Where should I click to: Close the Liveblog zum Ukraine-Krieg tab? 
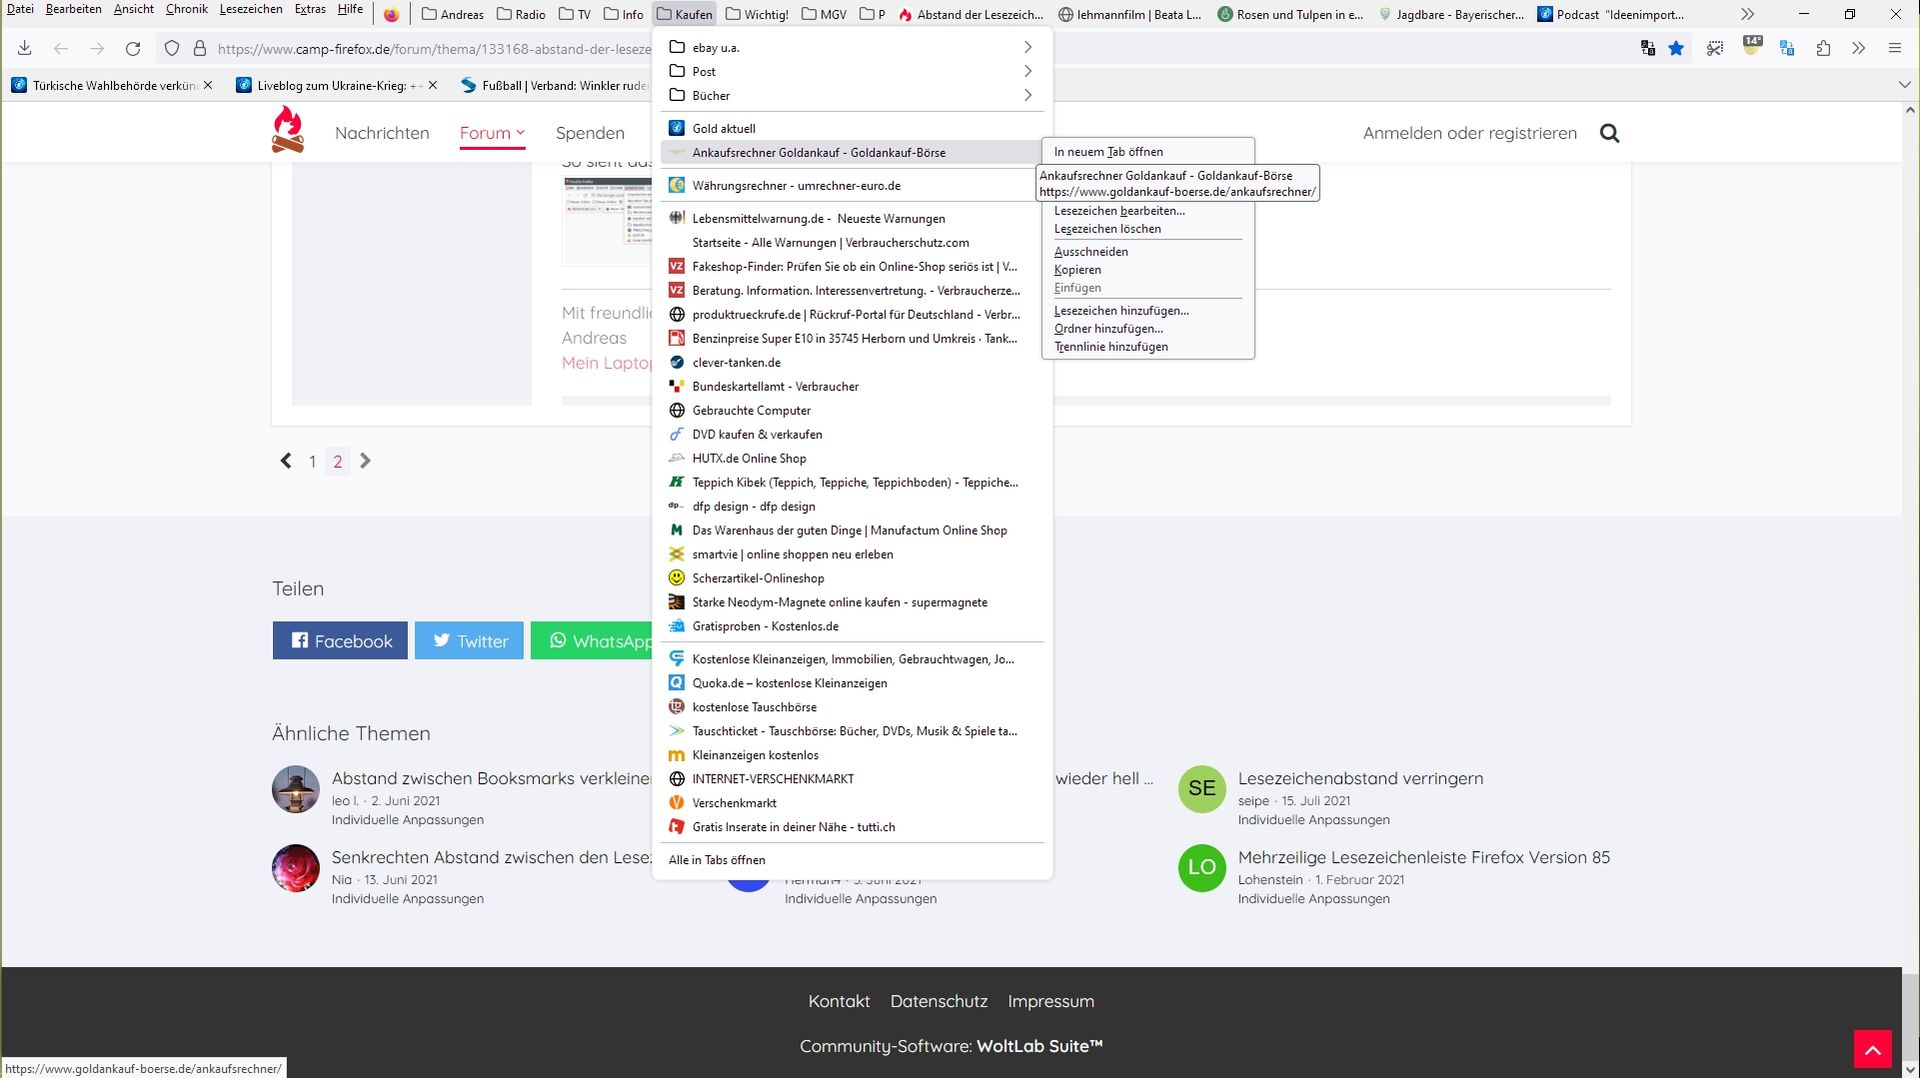(432, 85)
